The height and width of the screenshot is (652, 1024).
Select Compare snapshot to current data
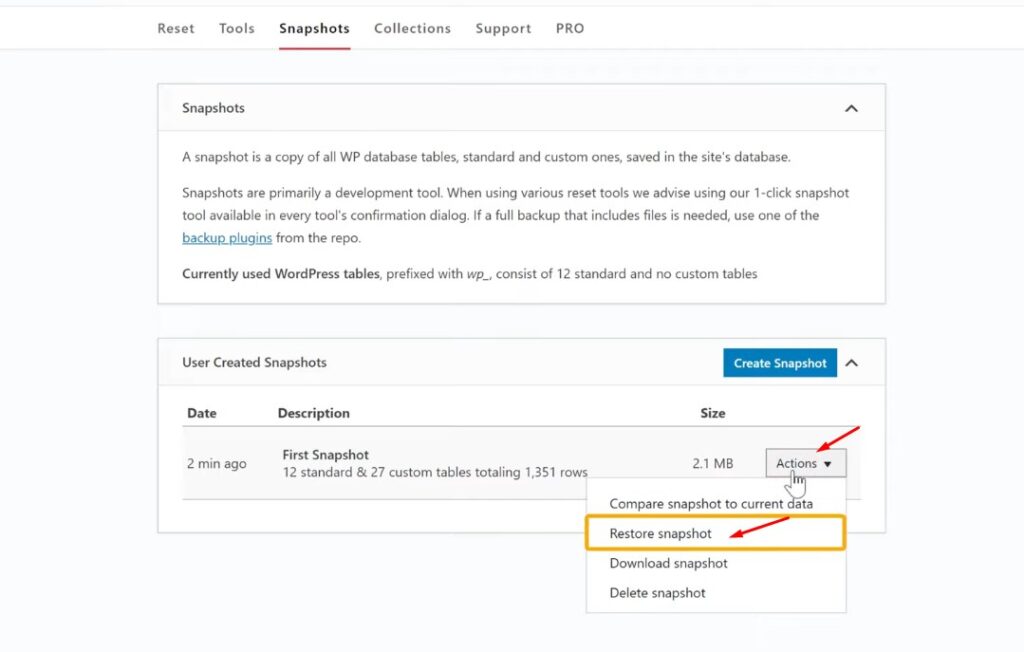712,503
